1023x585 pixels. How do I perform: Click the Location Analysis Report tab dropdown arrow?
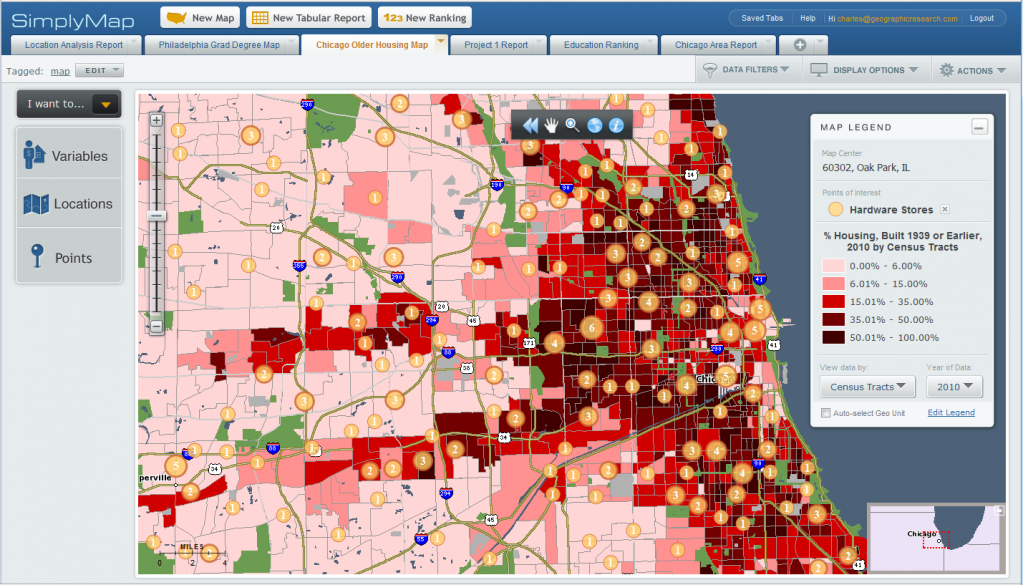click(x=134, y=44)
